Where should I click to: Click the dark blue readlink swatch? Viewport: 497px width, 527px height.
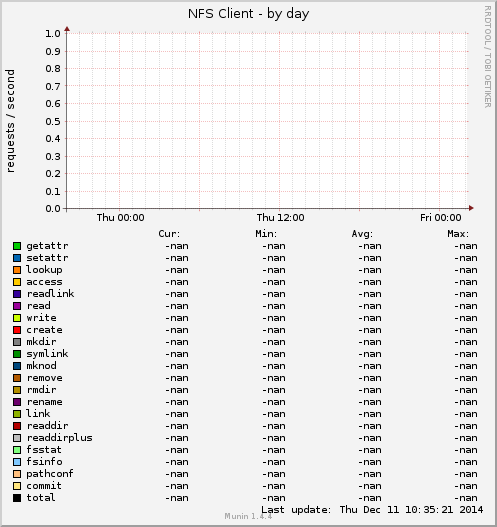pos(17,294)
